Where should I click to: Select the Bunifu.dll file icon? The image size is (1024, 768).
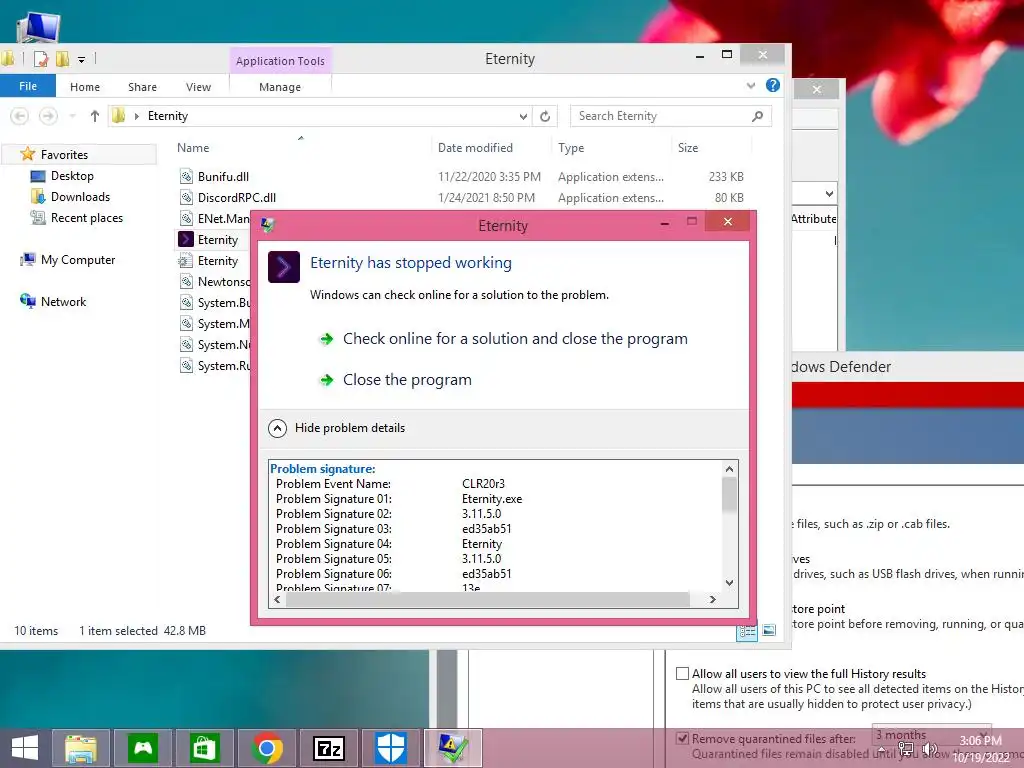coord(187,176)
